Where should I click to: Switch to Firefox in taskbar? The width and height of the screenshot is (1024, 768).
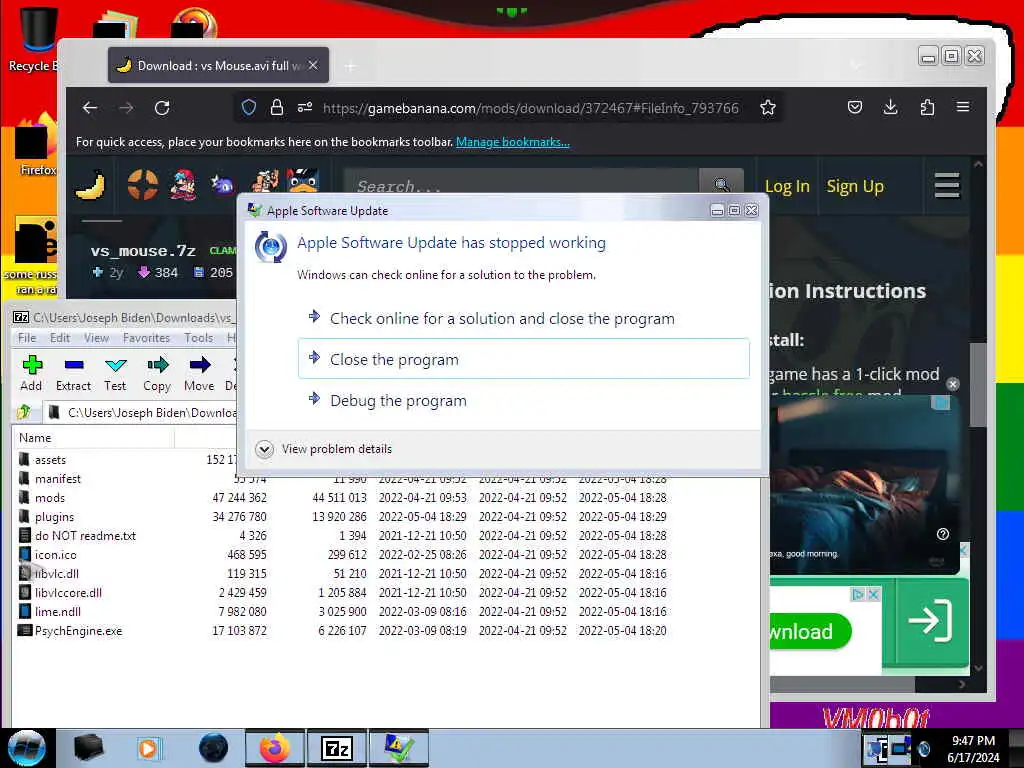click(275, 748)
